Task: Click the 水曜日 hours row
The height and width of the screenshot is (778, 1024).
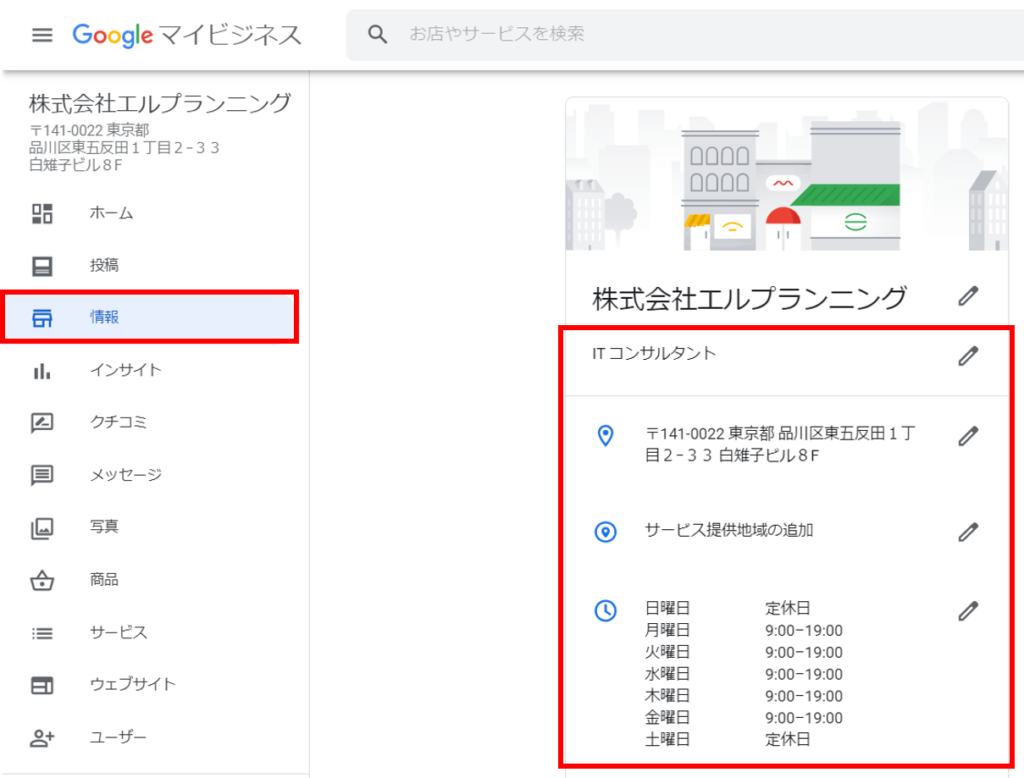Action: (744, 674)
